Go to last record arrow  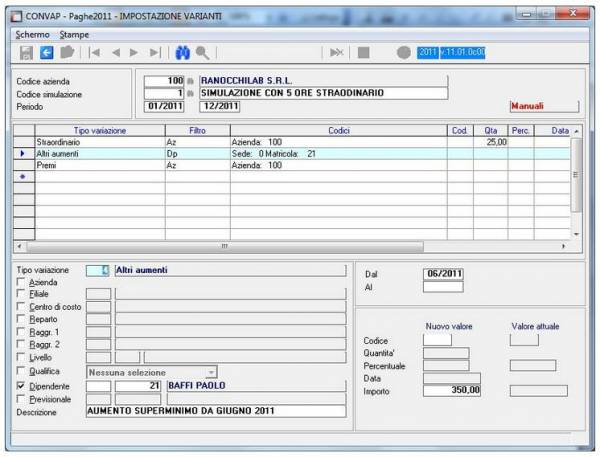(x=155, y=52)
